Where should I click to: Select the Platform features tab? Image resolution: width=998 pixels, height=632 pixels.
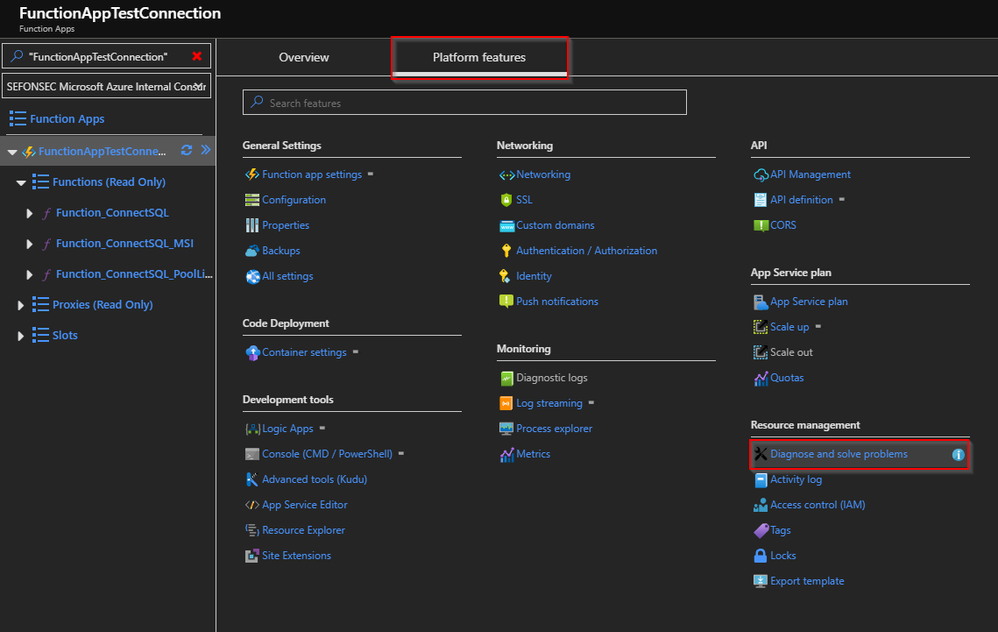tap(479, 57)
